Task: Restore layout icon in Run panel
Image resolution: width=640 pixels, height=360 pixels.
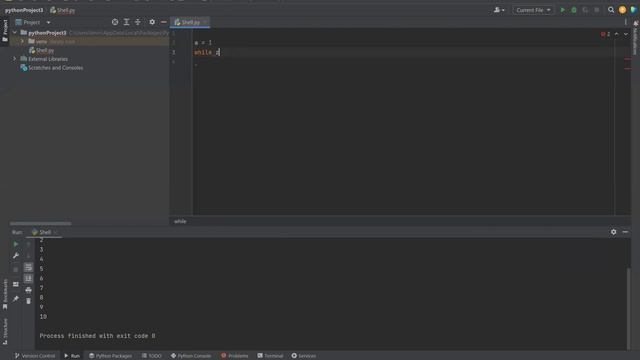Action: tap(16, 284)
